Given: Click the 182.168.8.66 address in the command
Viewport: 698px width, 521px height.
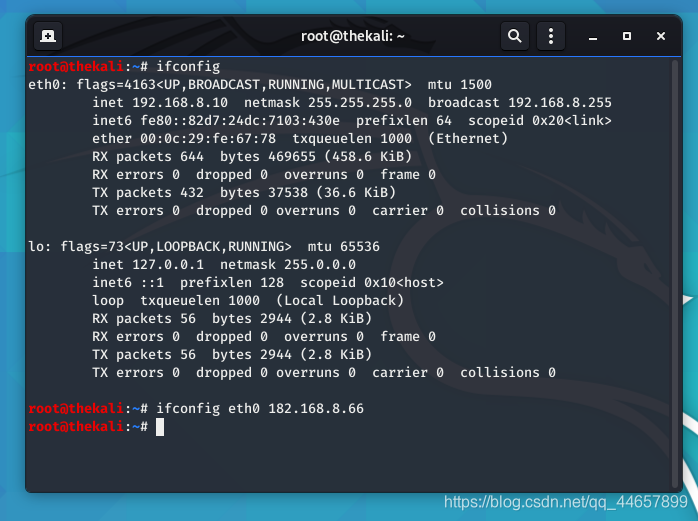Looking at the screenshot, I should [x=316, y=409].
